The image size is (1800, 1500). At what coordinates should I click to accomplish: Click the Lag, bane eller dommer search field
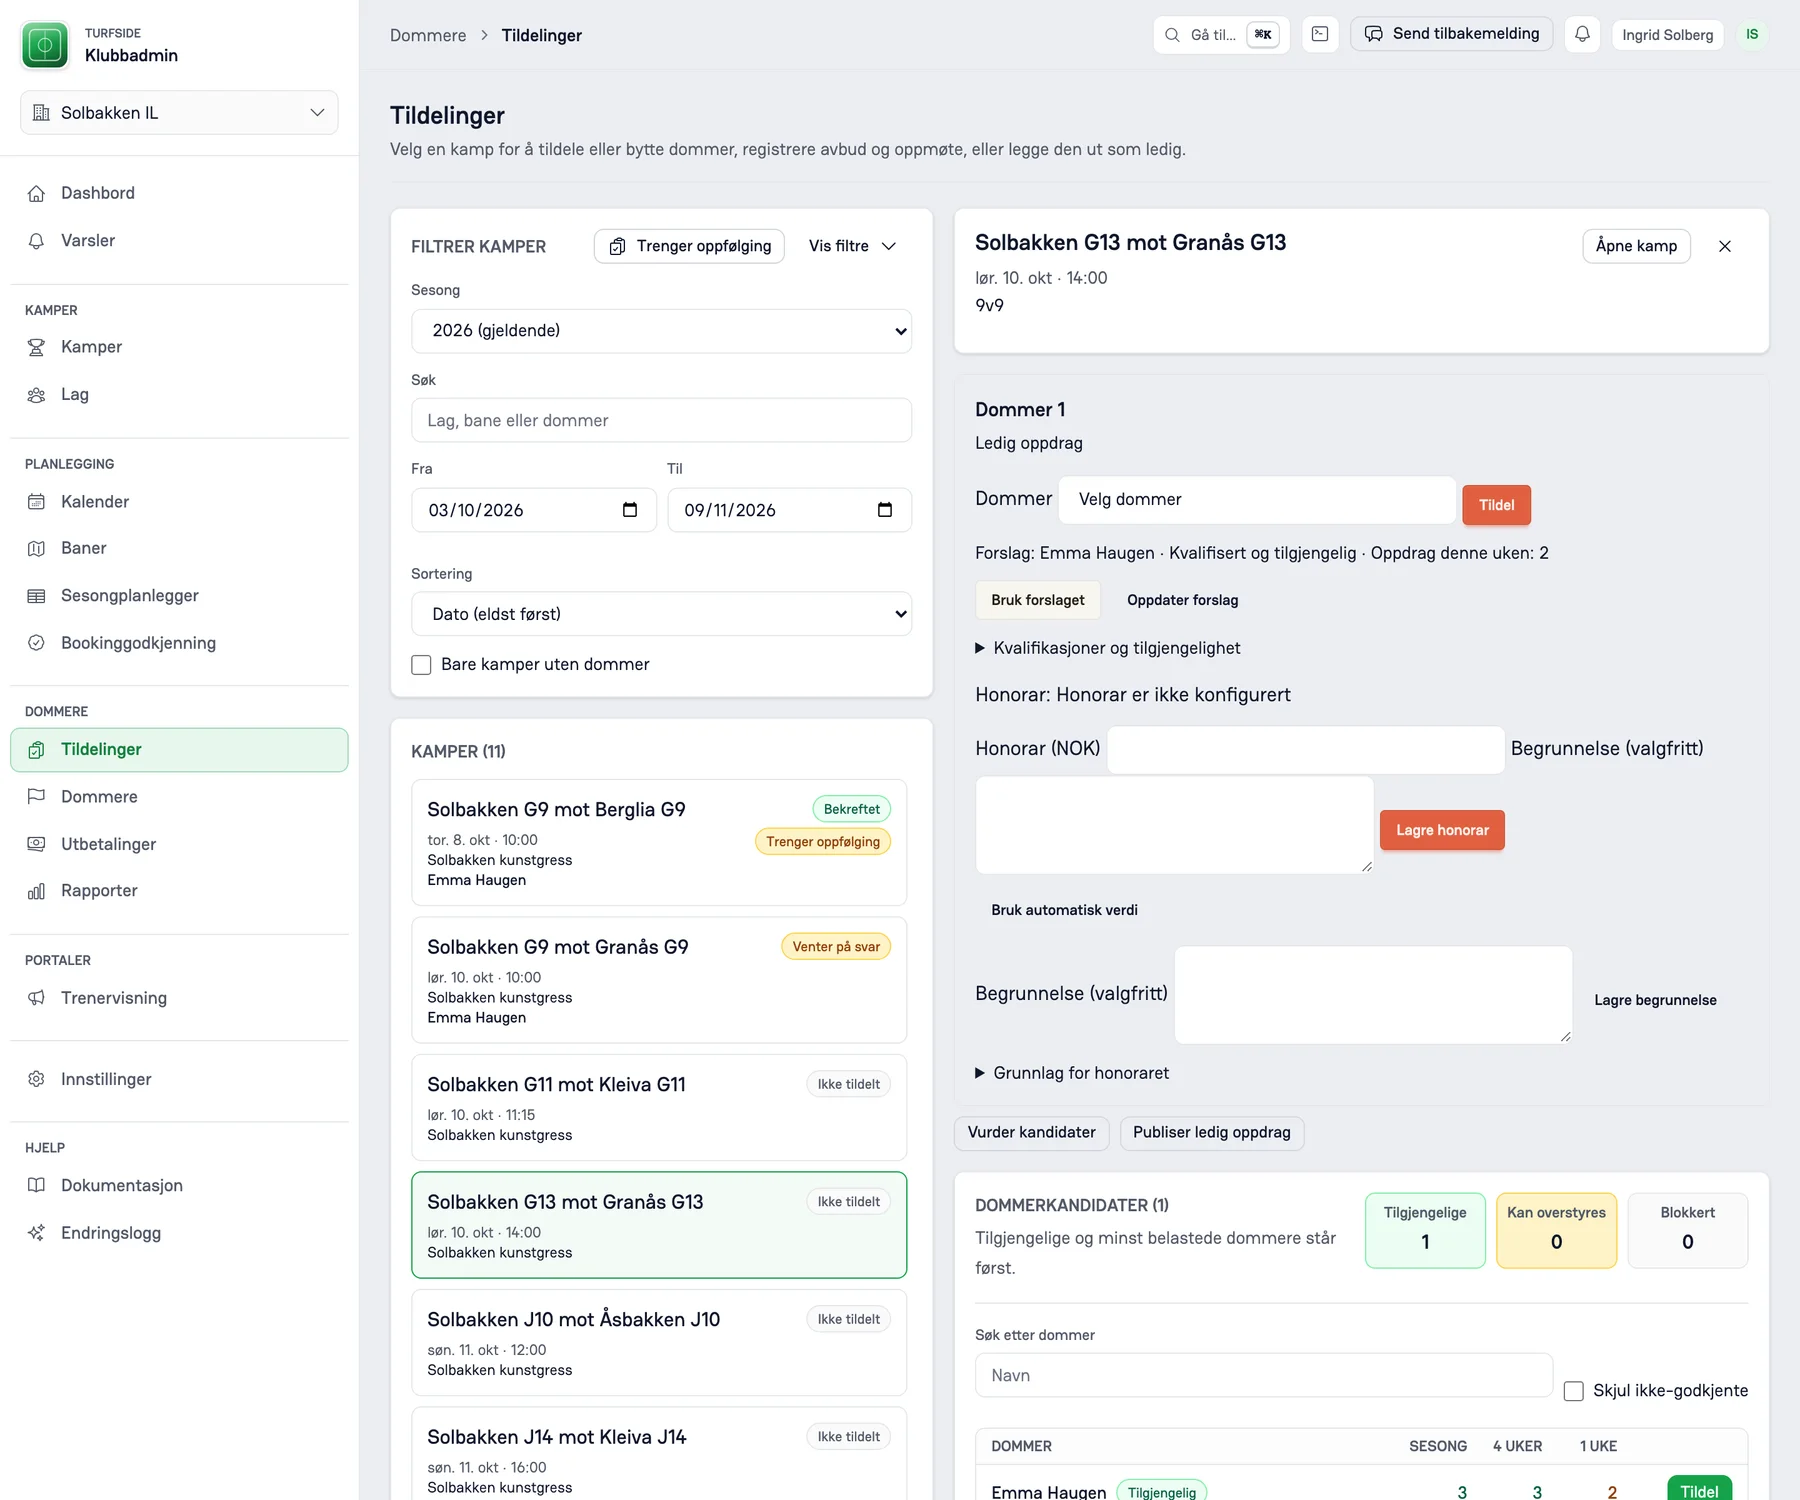[661, 421]
